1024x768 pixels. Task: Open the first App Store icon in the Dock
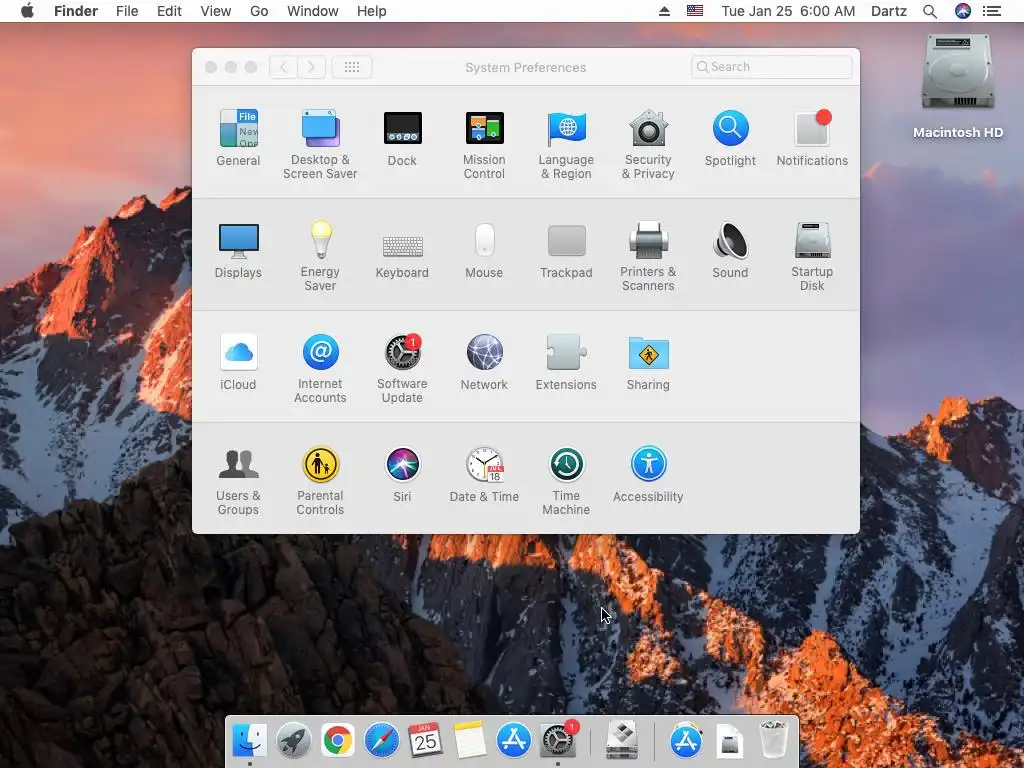[x=513, y=741]
